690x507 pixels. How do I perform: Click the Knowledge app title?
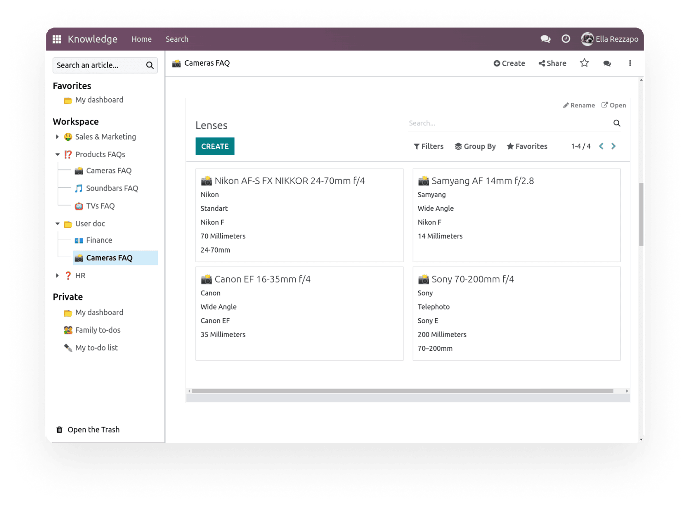click(x=92, y=39)
